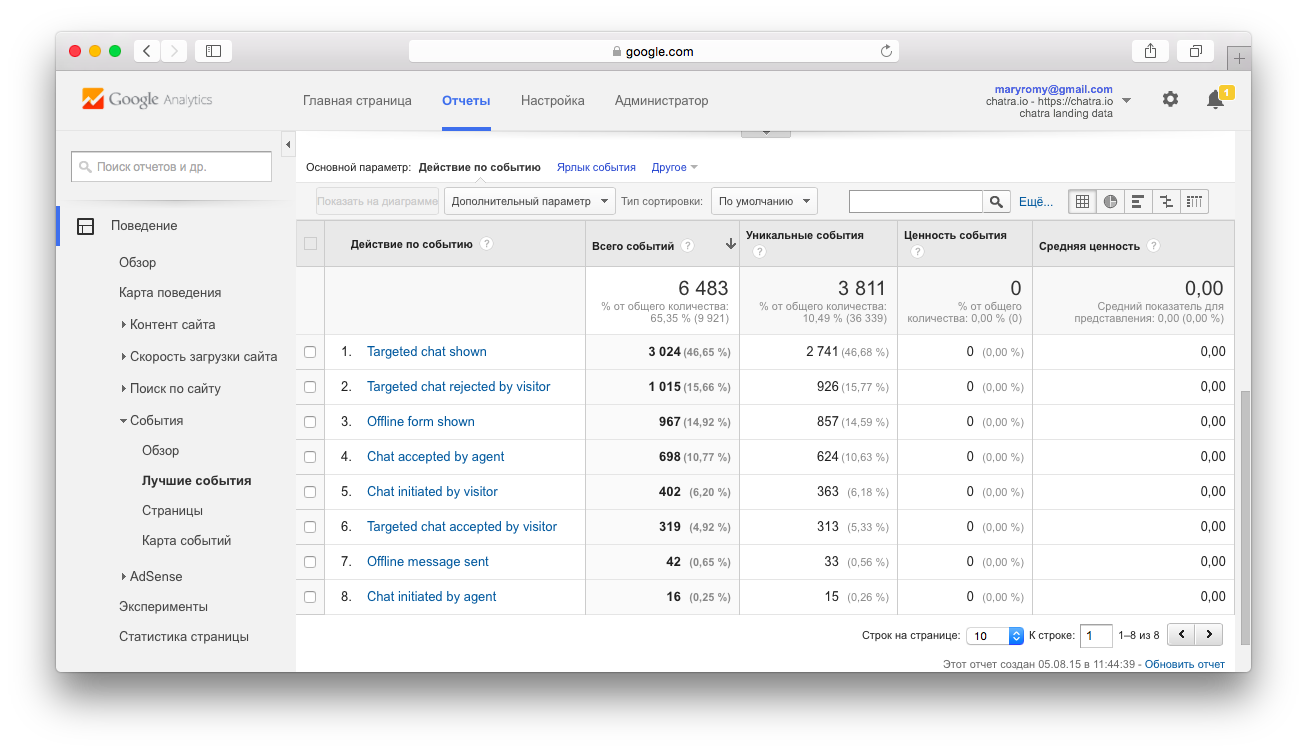Click the table search magnifier button
This screenshot has width=1307, height=752.
coord(996,202)
